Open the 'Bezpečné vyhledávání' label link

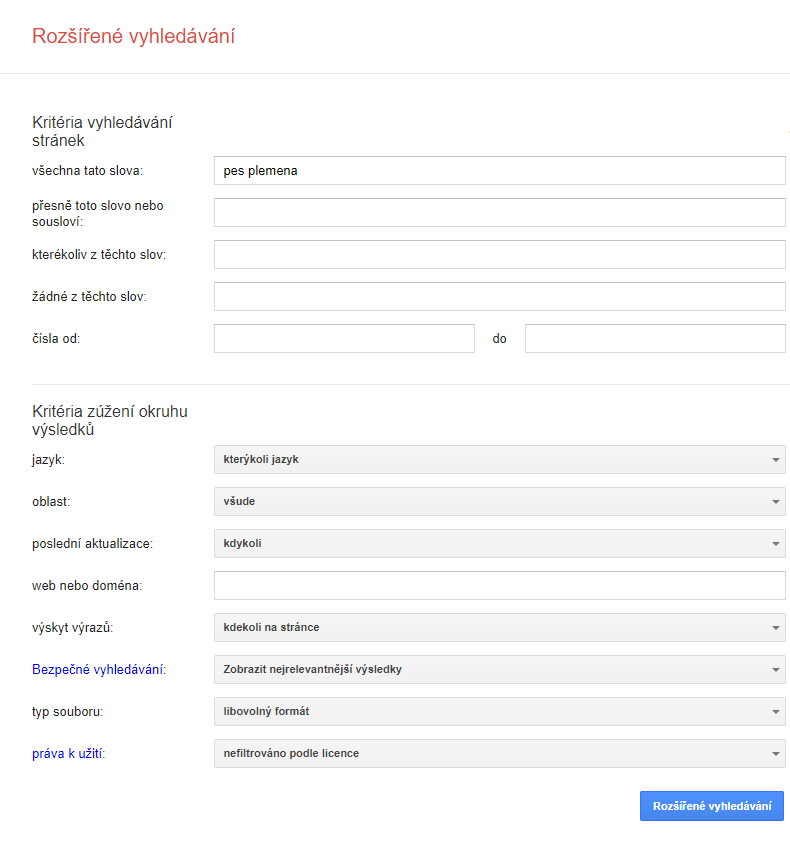pos(98,670)
